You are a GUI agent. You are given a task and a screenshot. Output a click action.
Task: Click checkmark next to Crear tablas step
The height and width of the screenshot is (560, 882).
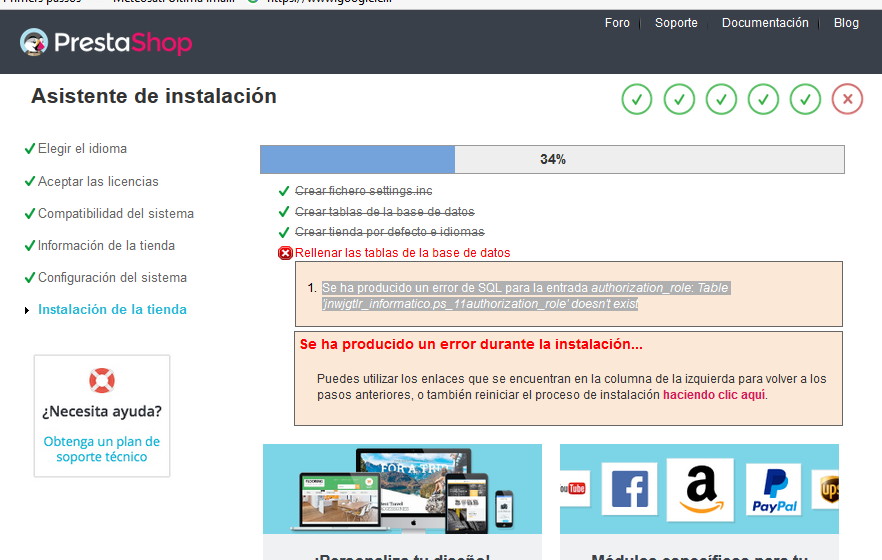click(284, 212)
